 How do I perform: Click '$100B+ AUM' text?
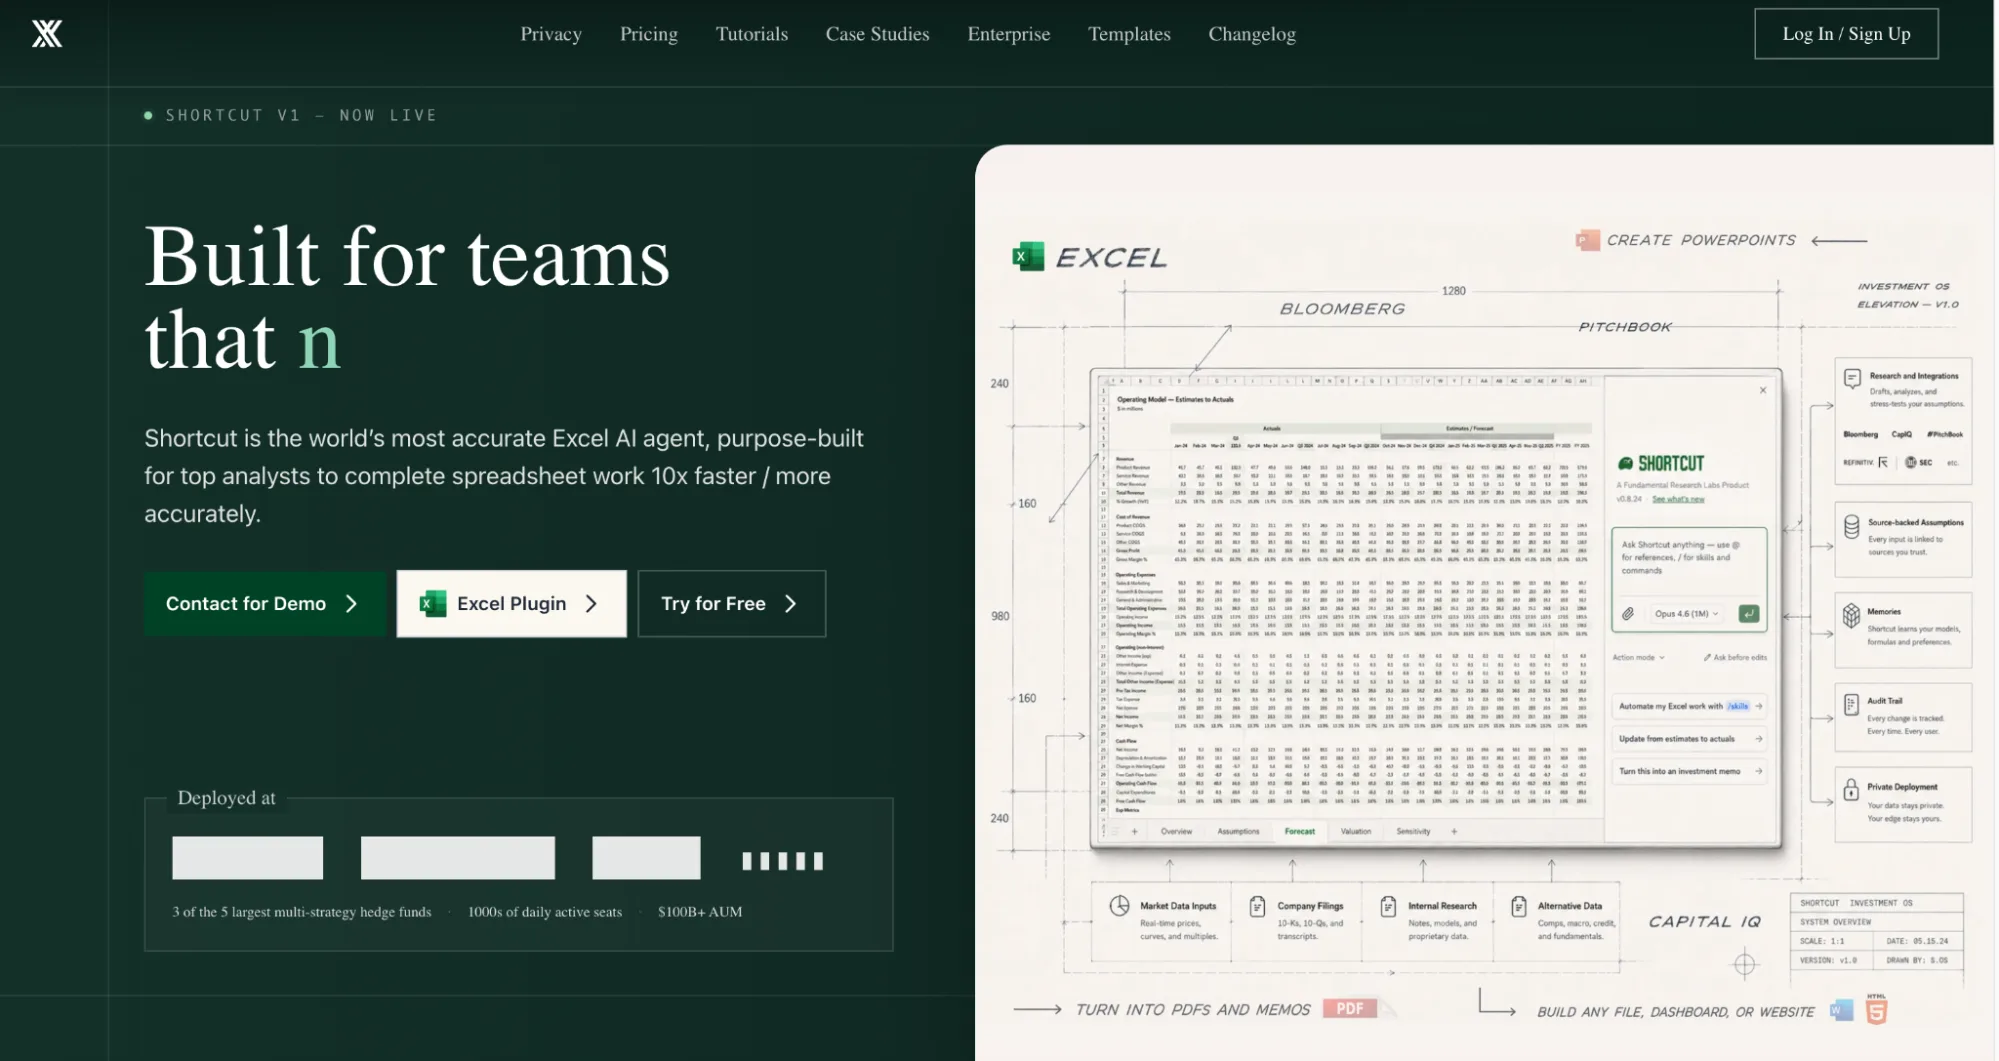pos(700,912)
